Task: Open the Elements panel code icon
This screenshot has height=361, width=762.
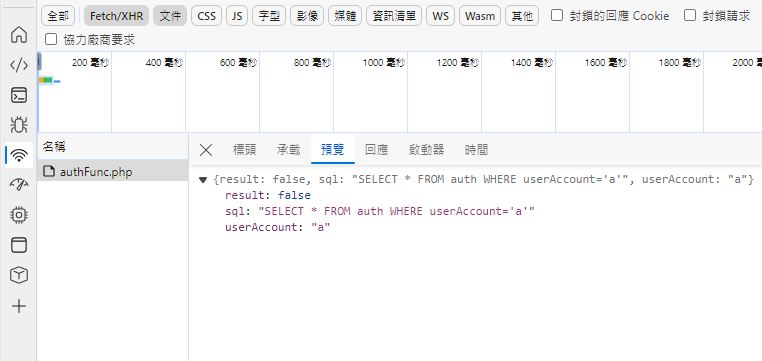Action: pyautogui.click(x=18, y=65)
